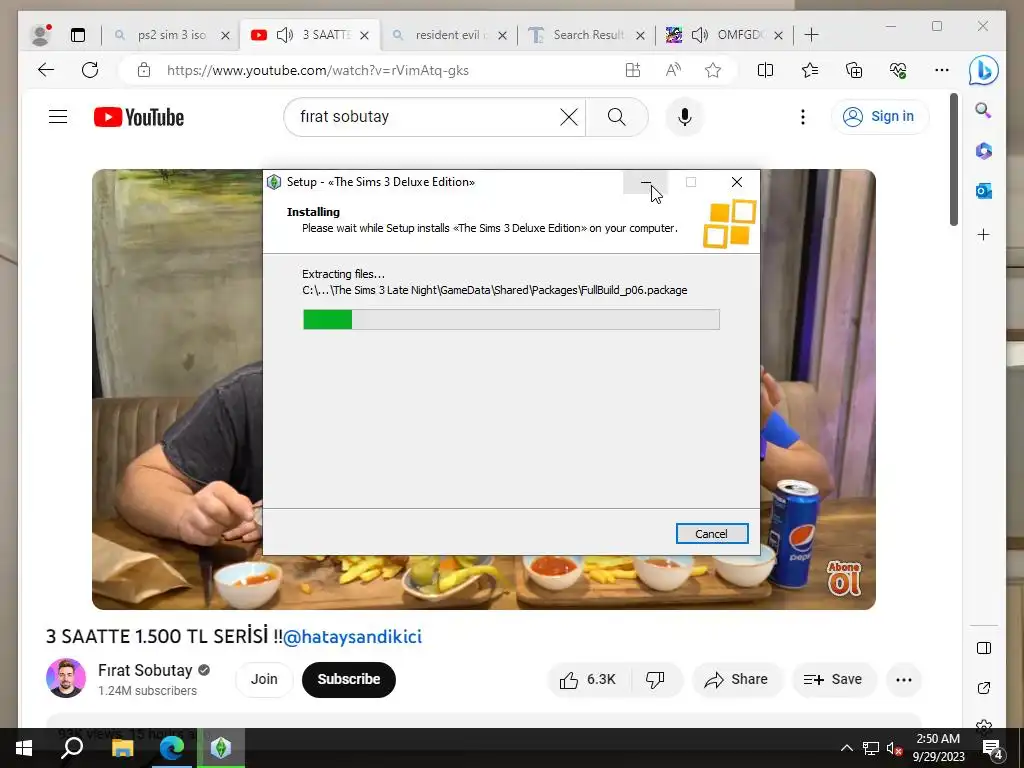Save the video to a playlist
The width and height of the screenshot is (1024, 768).
click(833, 680)
